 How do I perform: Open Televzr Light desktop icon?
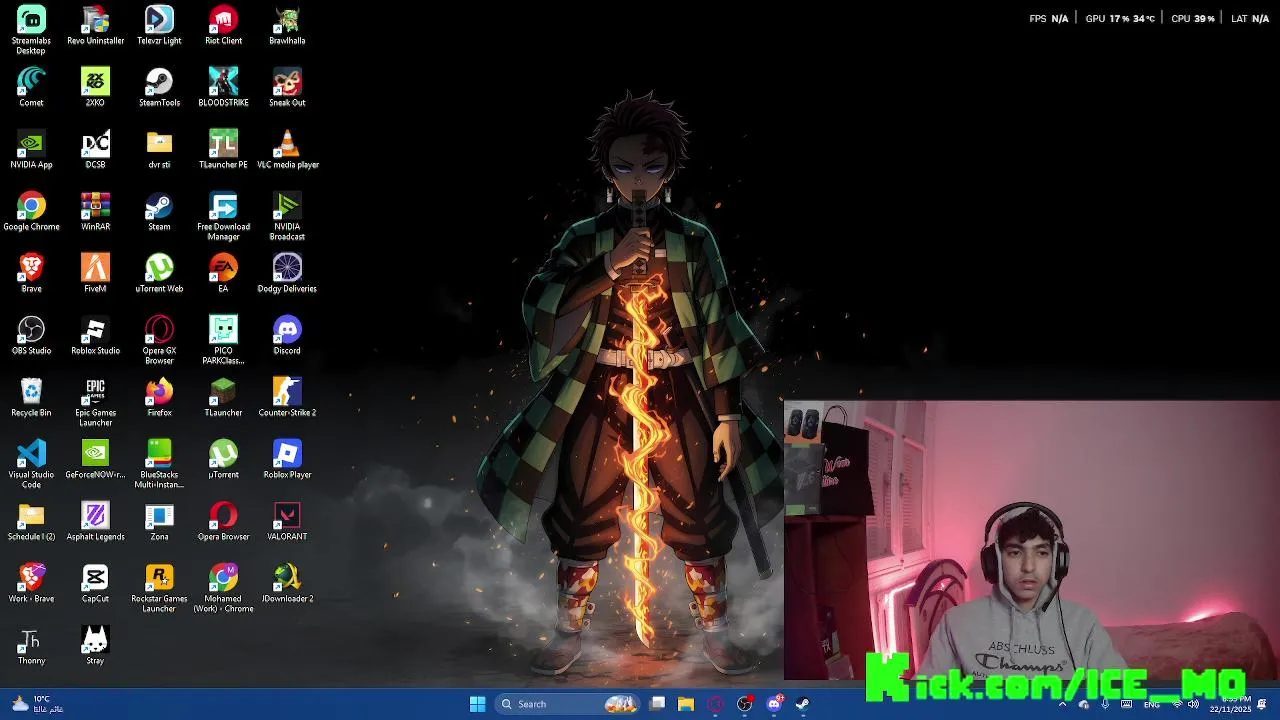159,26
